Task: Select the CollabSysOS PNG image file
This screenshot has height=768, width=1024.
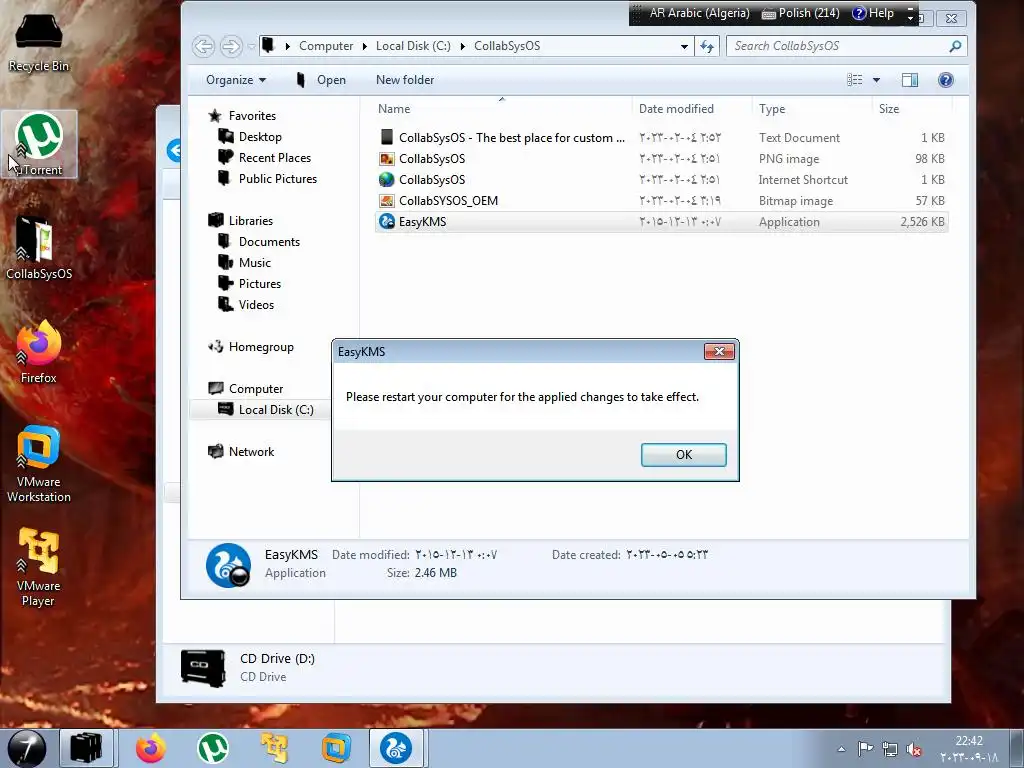Action: click(x=662, y=159)
